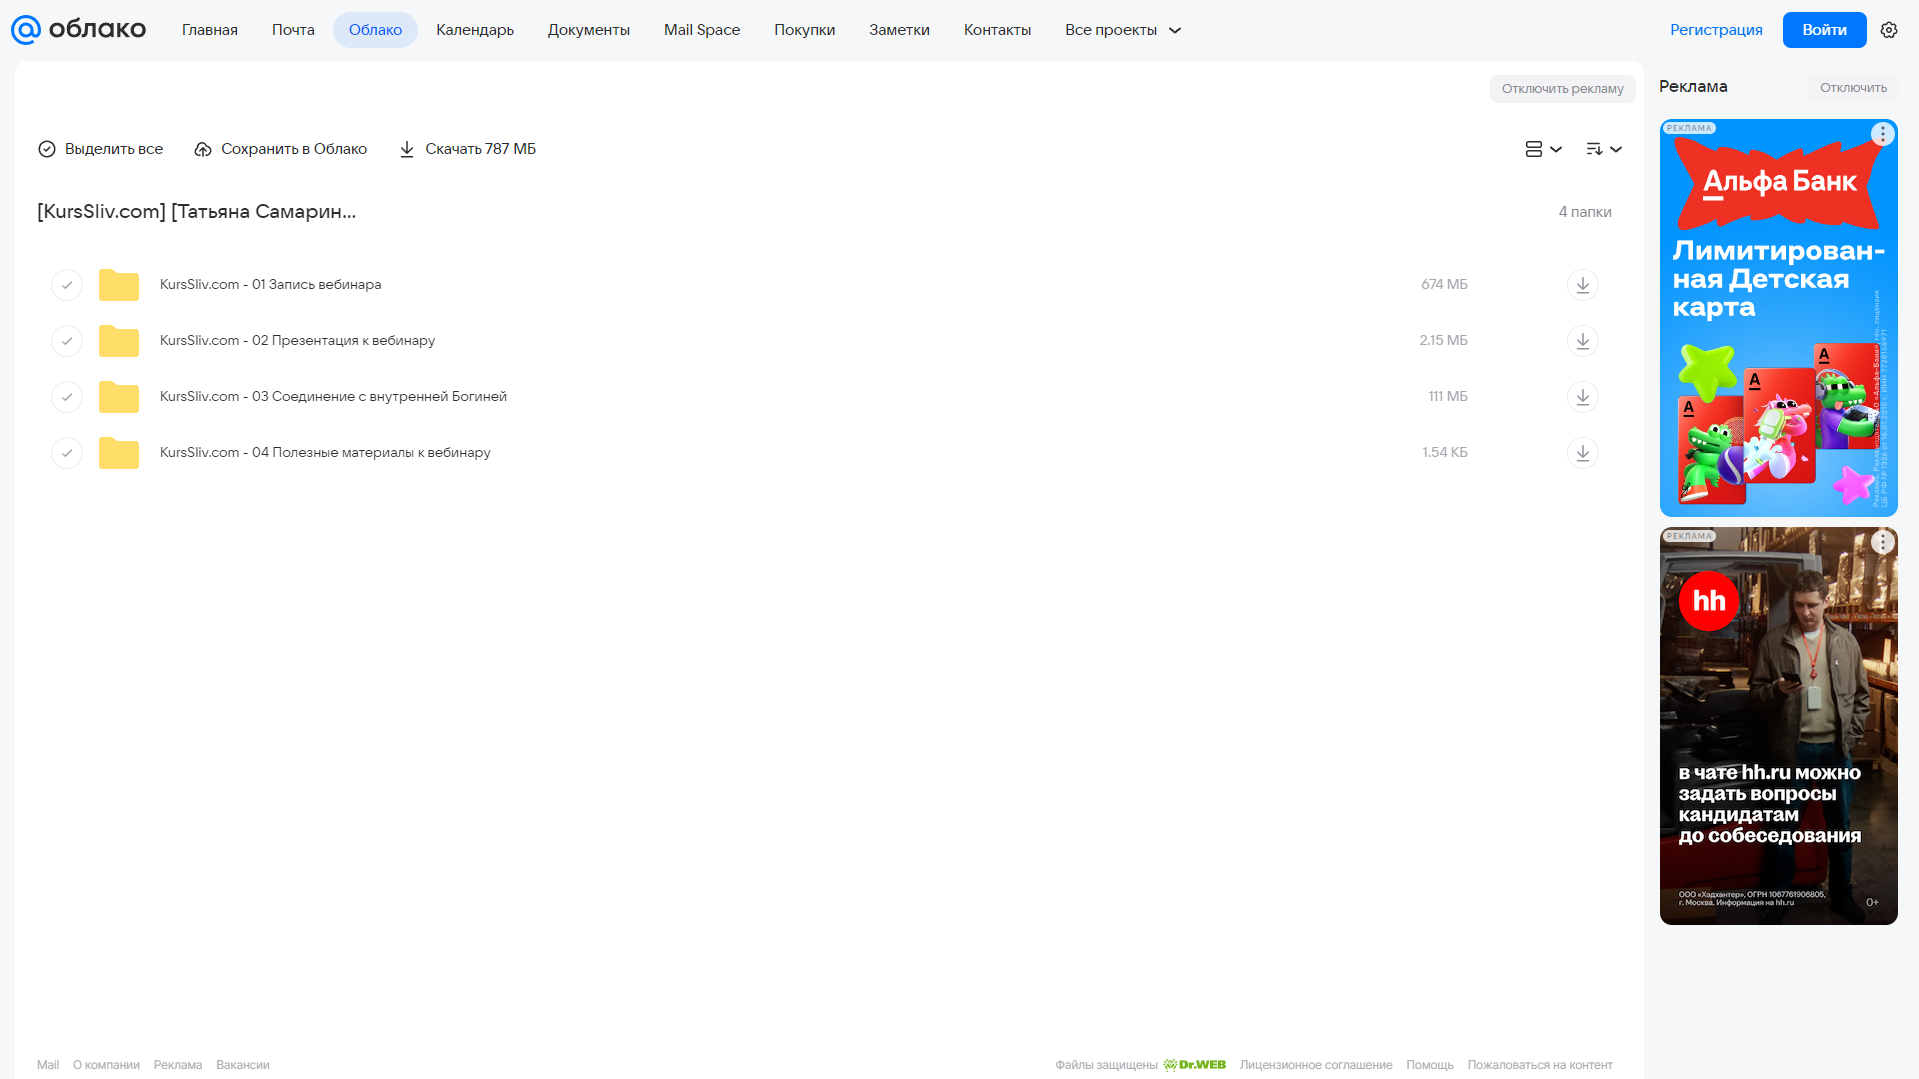
Task: Expand the Все проекты menu
Action: [x=1123, y=30]
